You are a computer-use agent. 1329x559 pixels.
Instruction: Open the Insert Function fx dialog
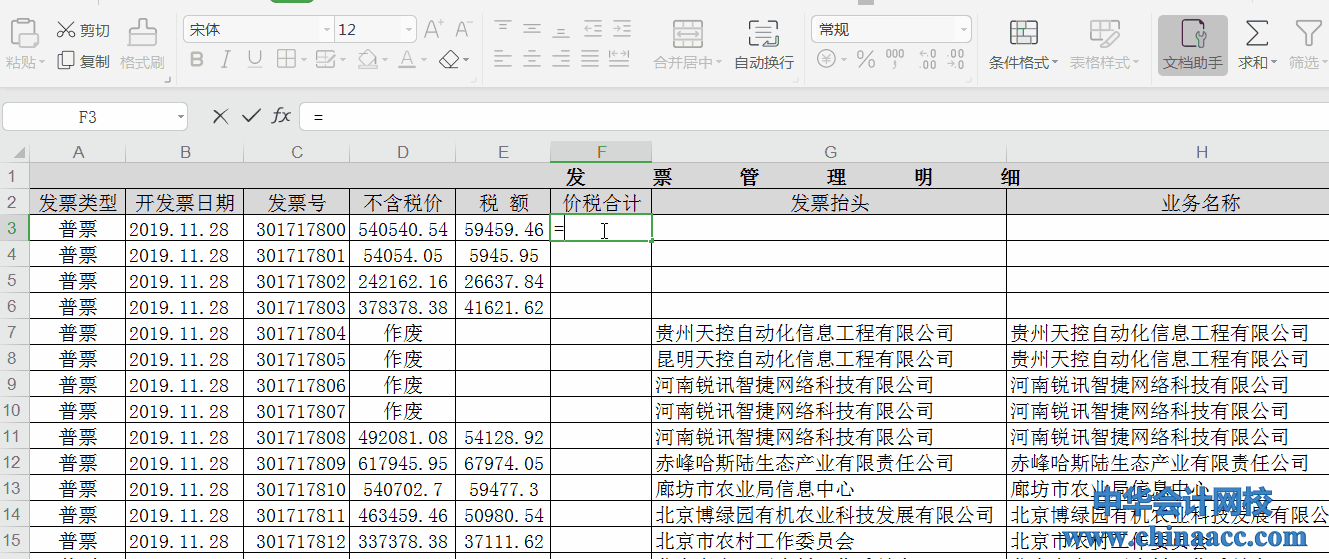coord(282,116)
